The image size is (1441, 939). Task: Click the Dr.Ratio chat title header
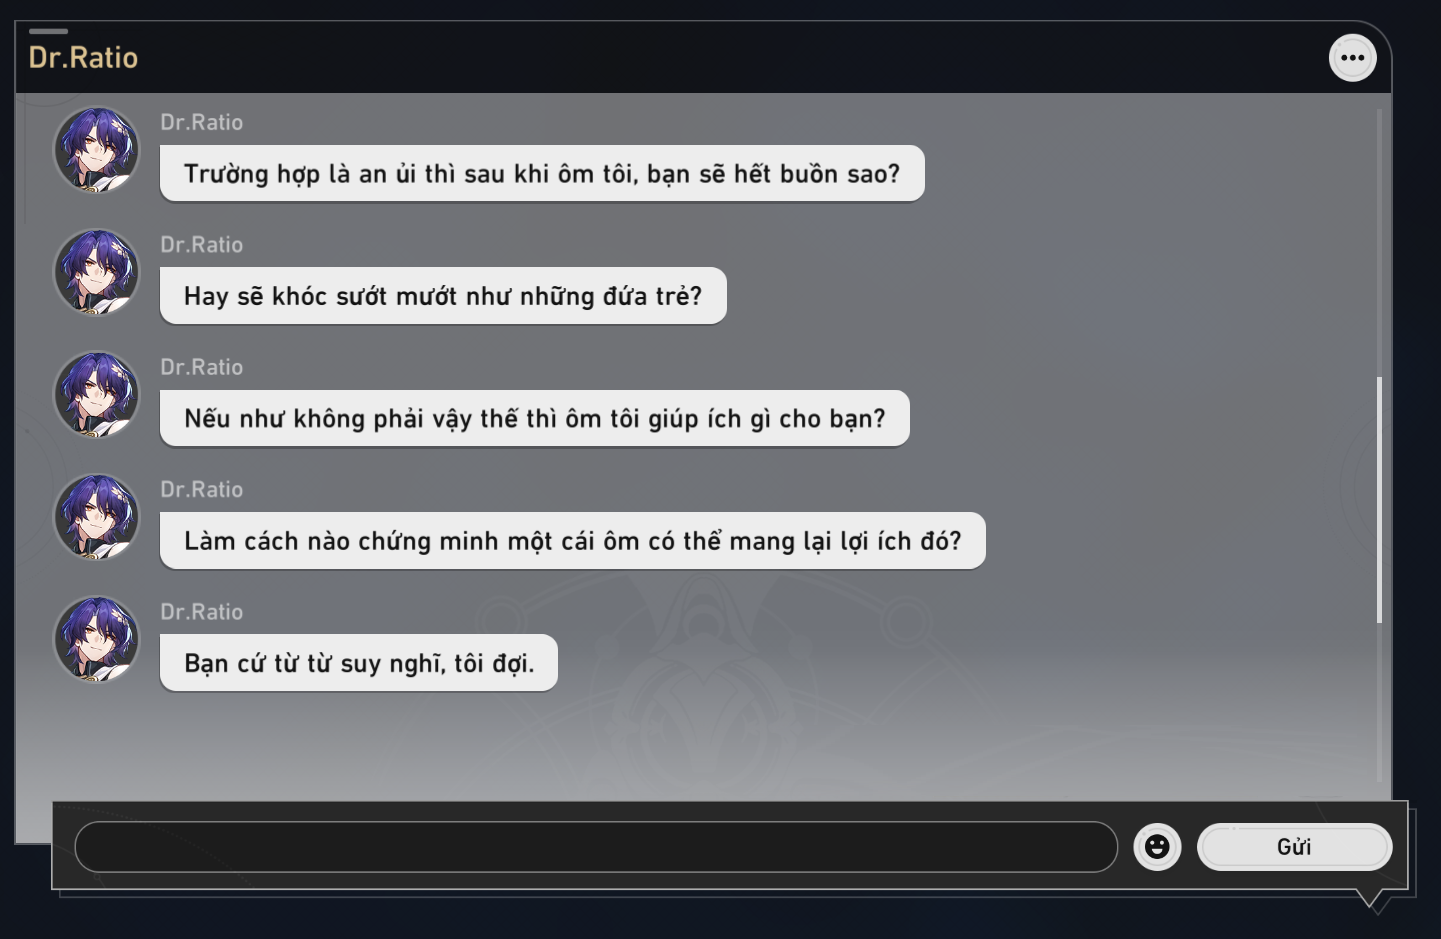point(83,58)
